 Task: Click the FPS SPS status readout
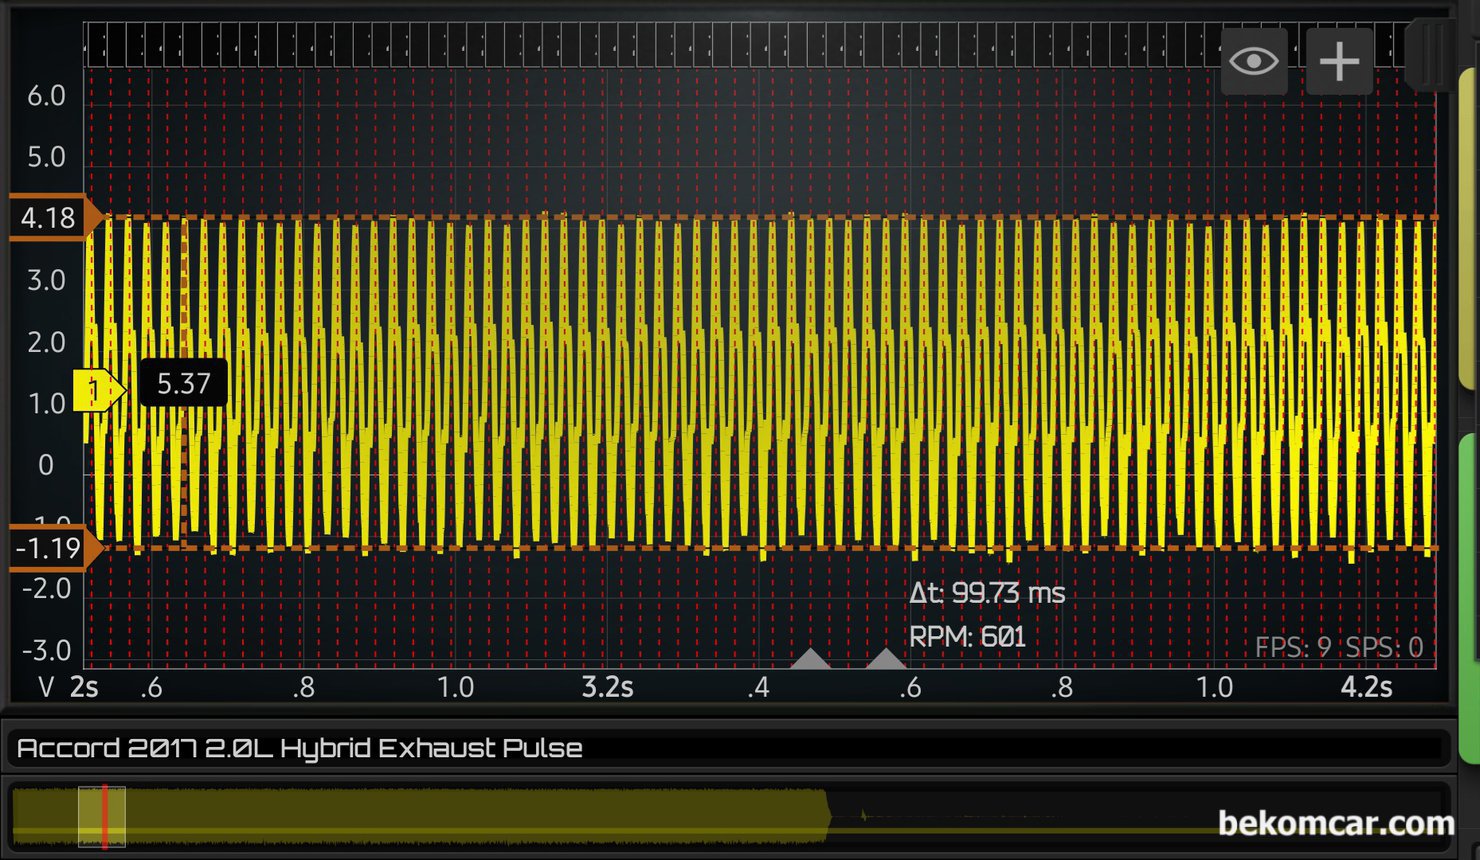pyautogui.click(x=1338, y=647)
